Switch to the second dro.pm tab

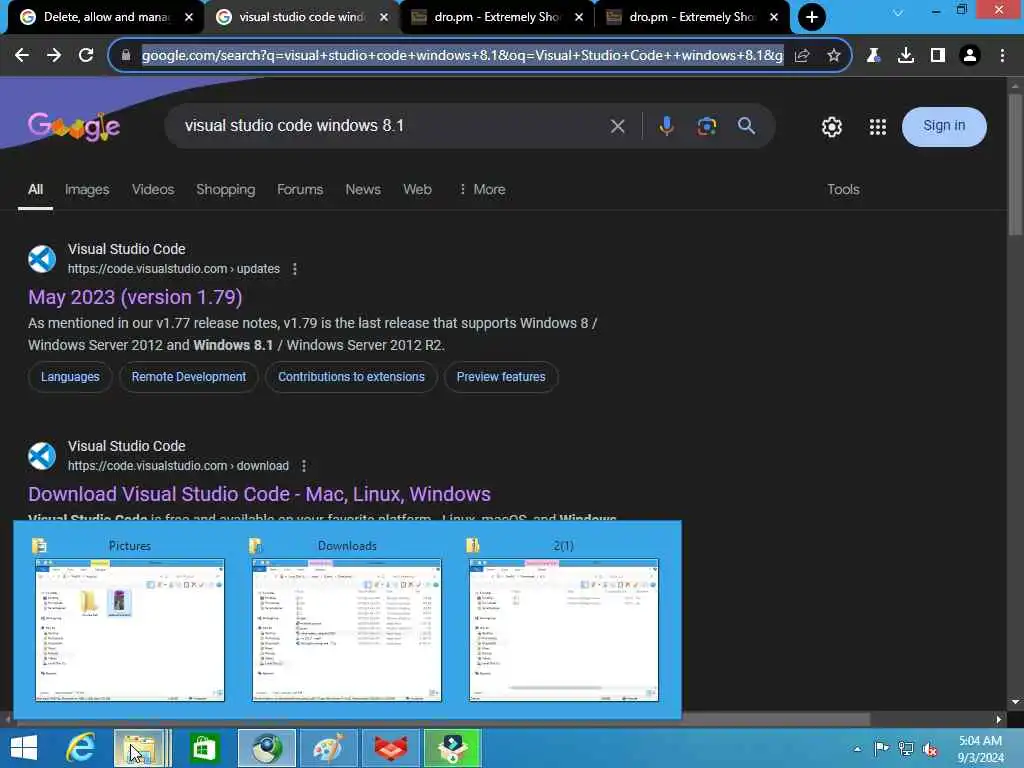pos(692,17)
